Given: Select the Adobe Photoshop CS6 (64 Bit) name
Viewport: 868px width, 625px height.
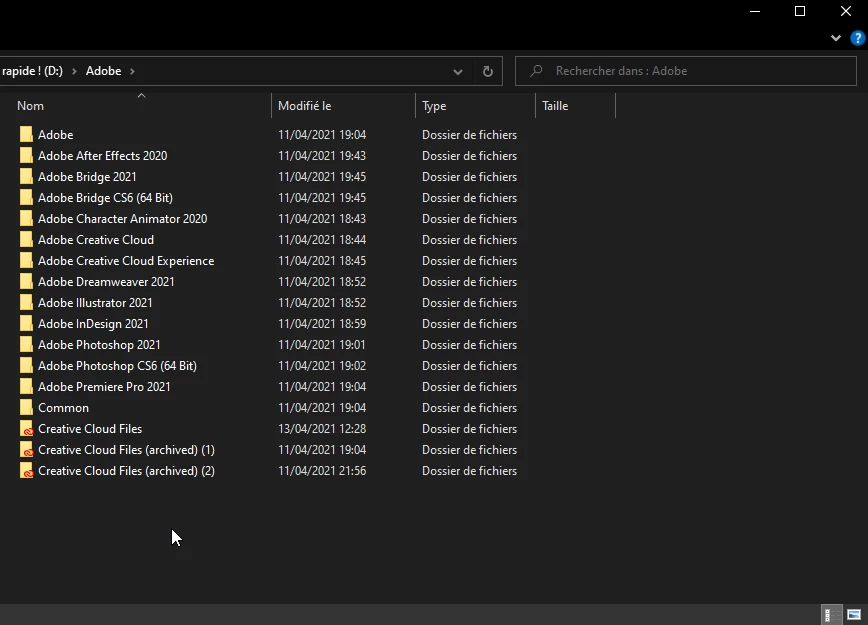Looking at the screenshot, I should (117, 366).
